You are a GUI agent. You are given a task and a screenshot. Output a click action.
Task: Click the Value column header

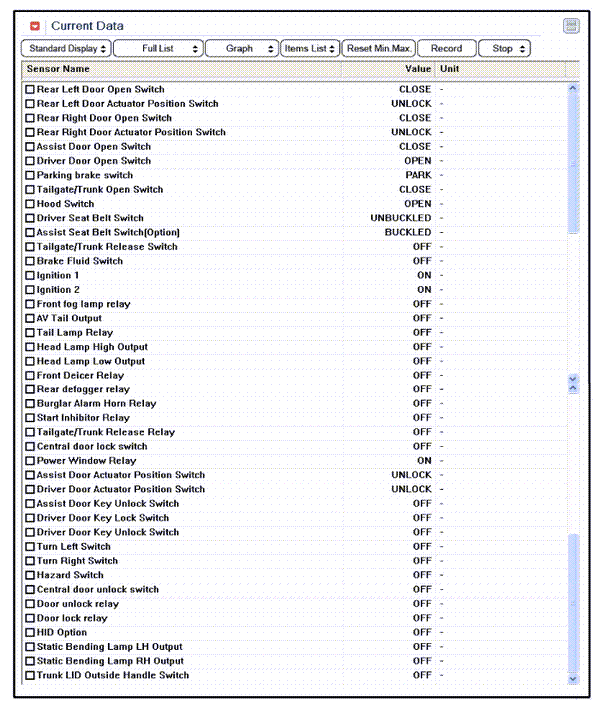coord(417,69)
